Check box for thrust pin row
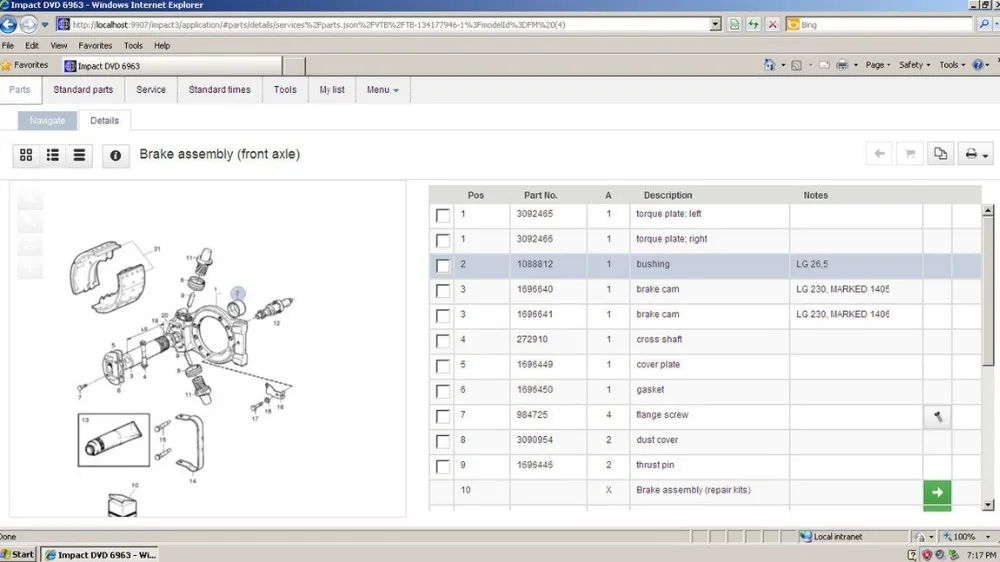 [443, 466]
